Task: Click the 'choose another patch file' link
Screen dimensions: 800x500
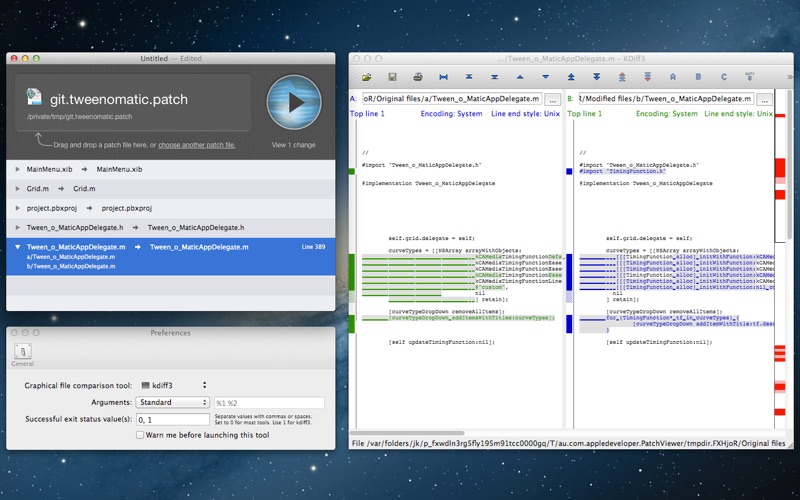Action: [197, 145]
